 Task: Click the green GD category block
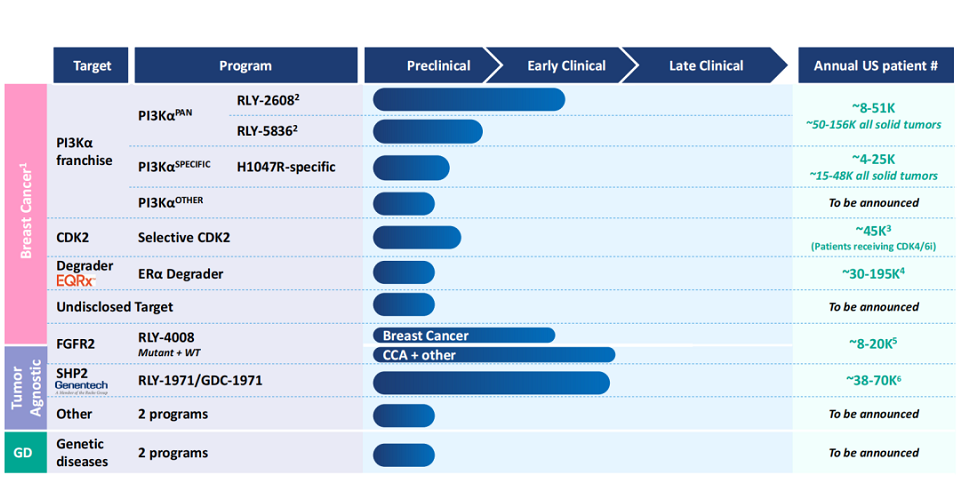26,452
